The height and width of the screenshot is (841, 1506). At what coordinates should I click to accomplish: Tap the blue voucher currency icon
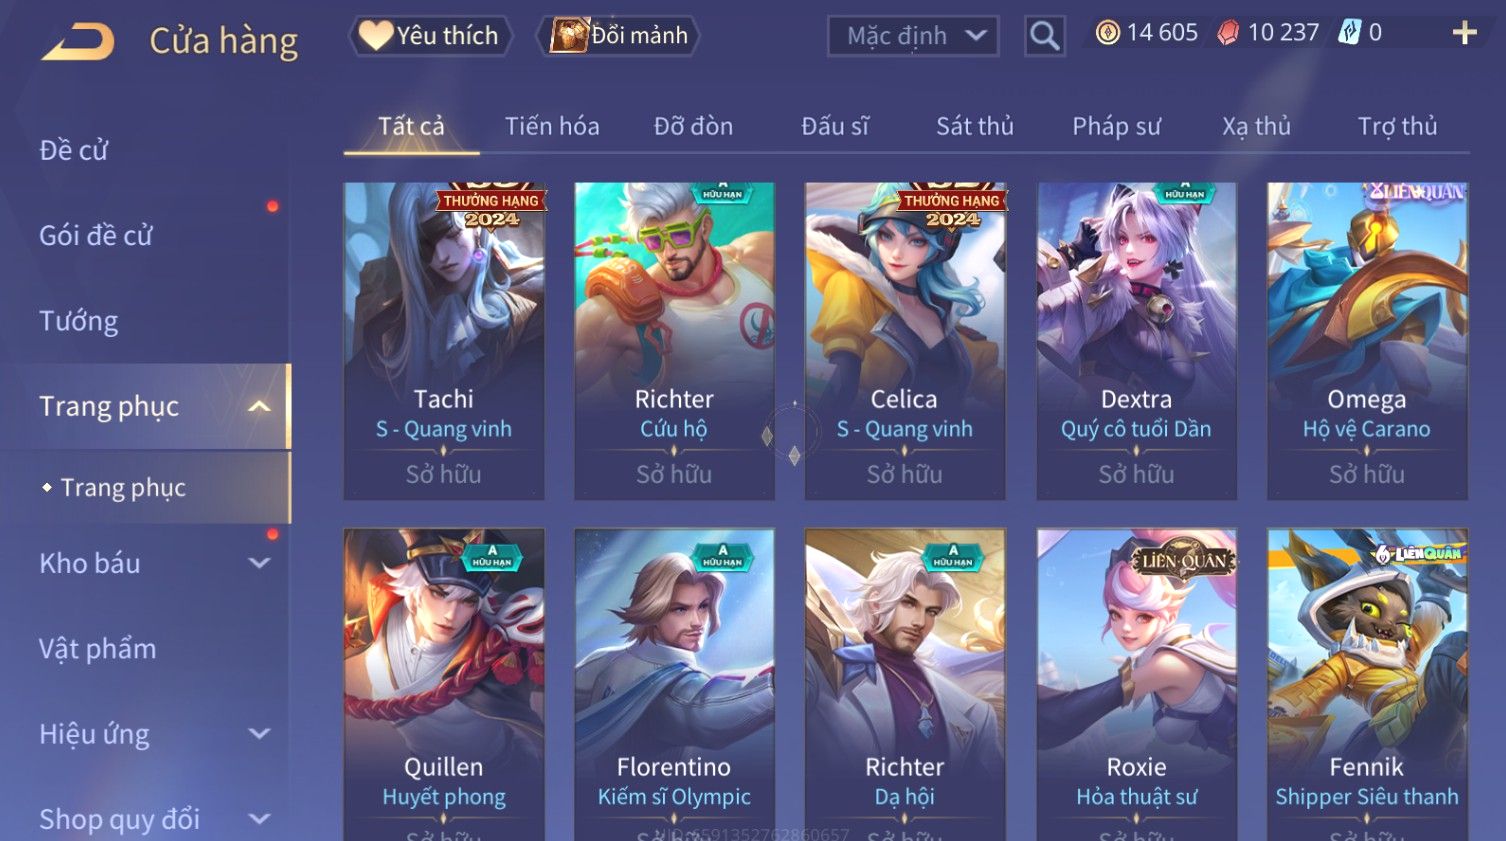coord(1350,33)
